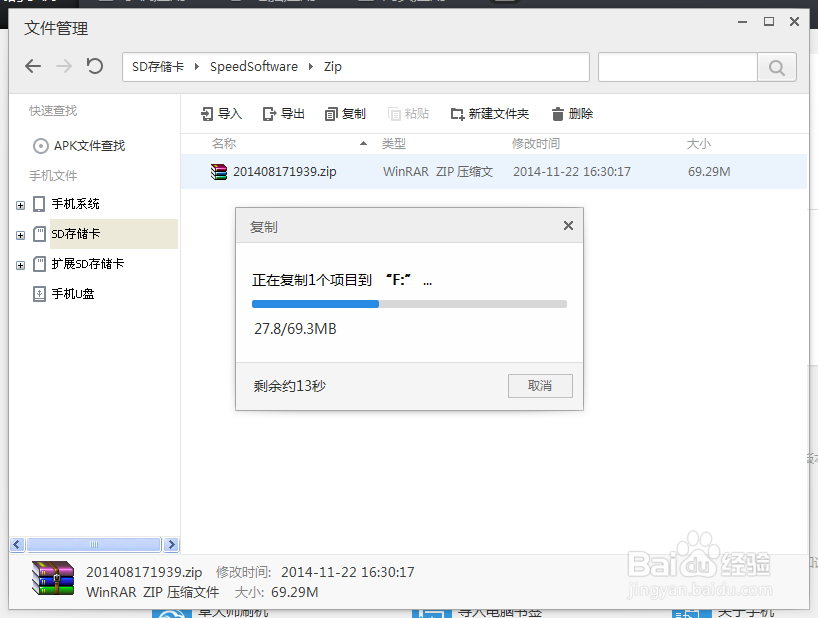This screenshot has width=818, height=618.
Task: Go forward with the right arrow
Action: [x=64, y=66]
